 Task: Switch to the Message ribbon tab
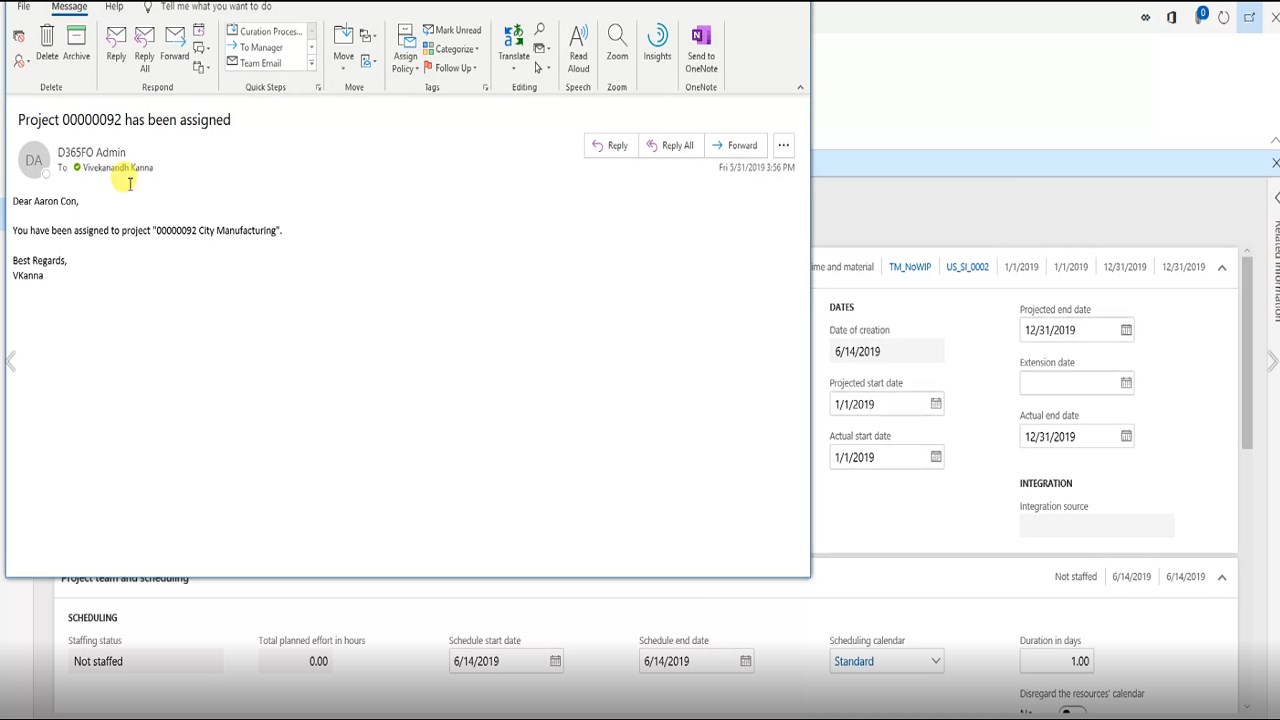(x=69, y=7)
